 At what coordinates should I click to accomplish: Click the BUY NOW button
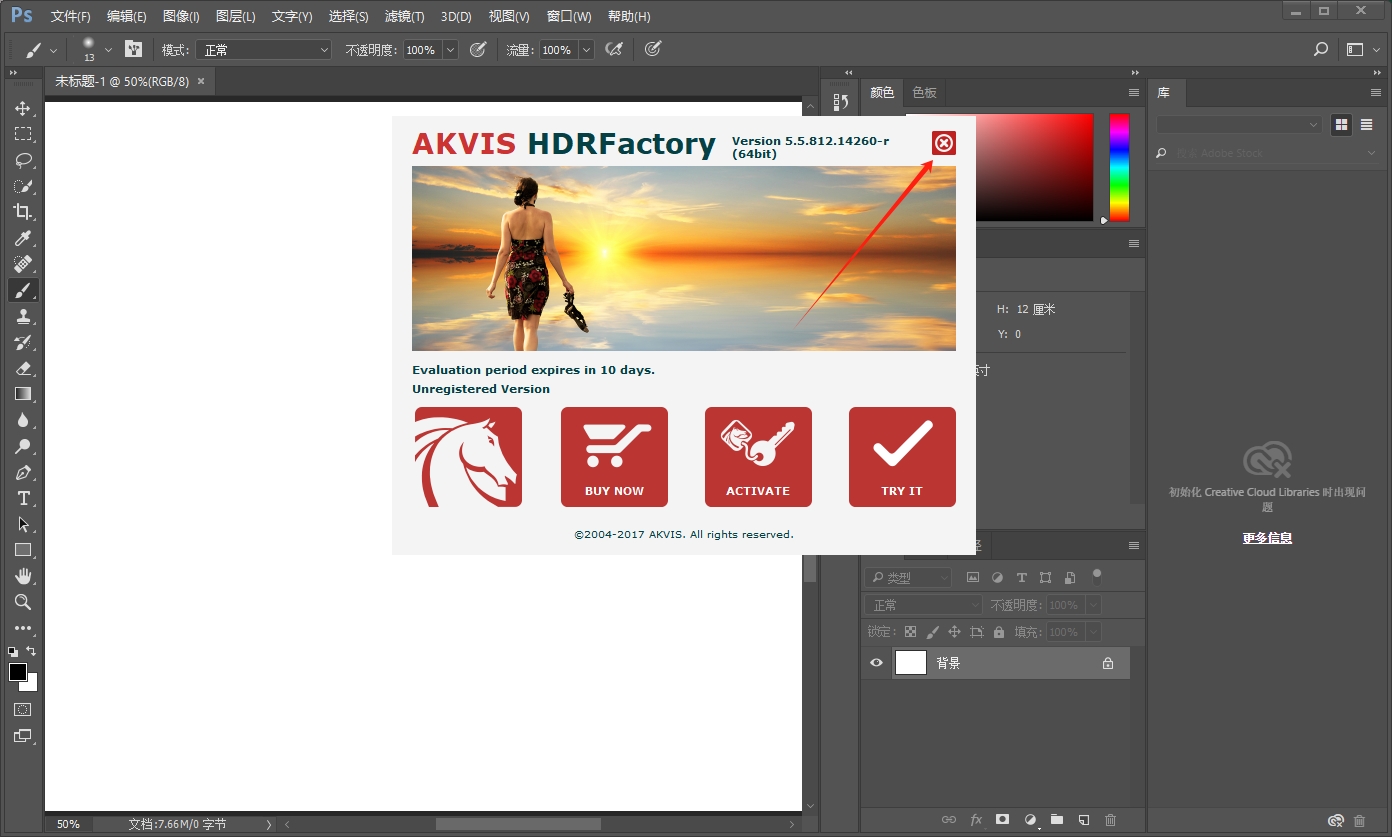click(x=614, y=457)
